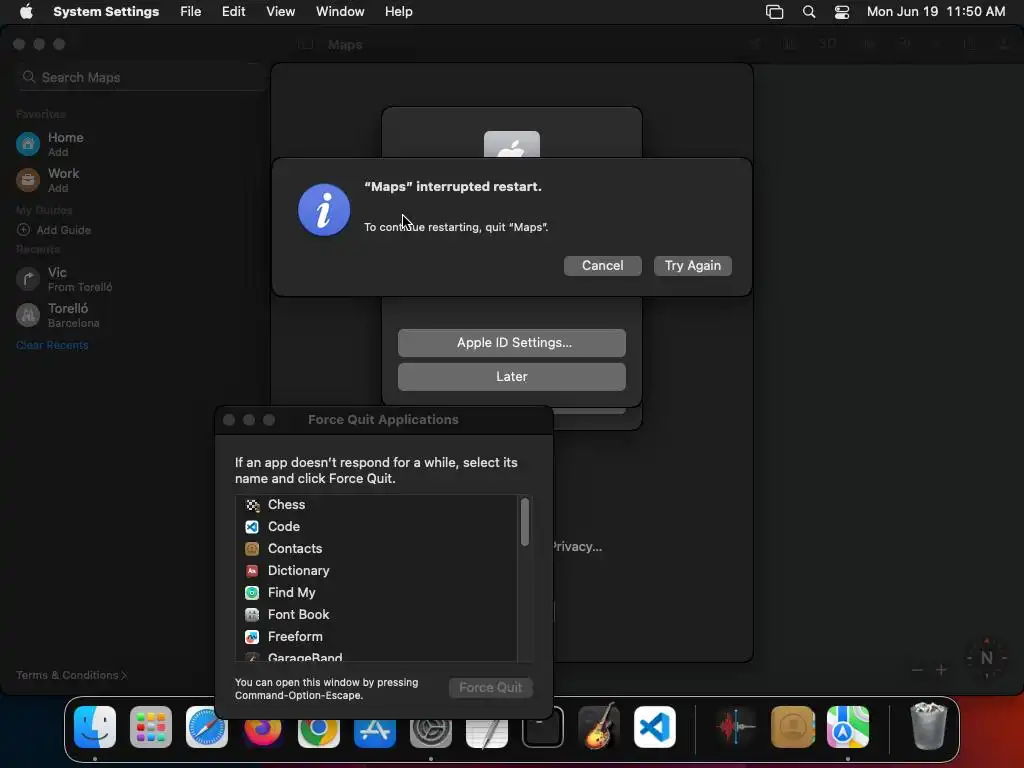Choose the Later button
The height and width of the screenshot is (768, 1024).
[511, 377]
